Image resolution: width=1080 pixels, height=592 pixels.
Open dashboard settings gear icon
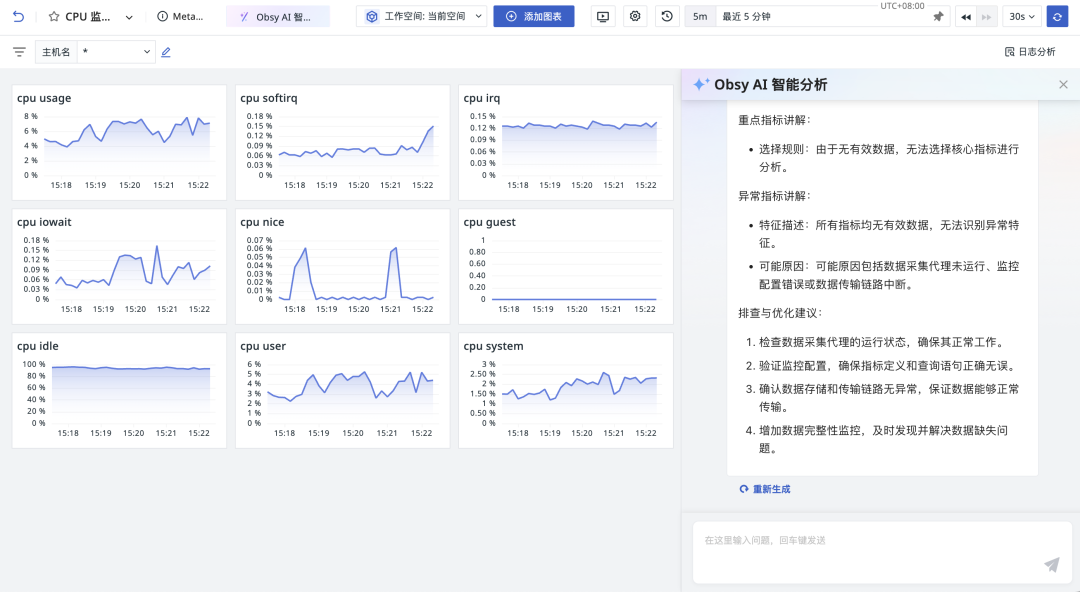click(x=635, y=17)
